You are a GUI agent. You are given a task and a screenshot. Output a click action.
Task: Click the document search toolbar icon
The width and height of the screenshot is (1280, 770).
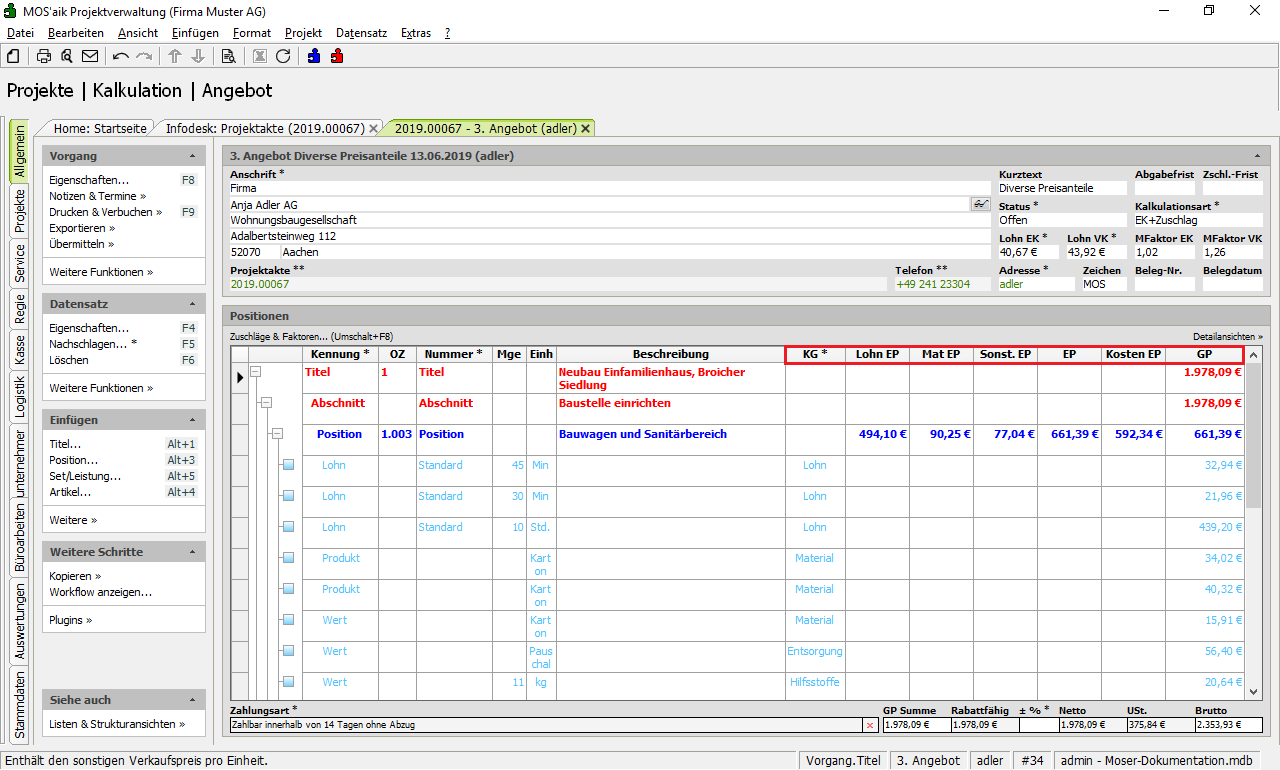click(228, 56)
